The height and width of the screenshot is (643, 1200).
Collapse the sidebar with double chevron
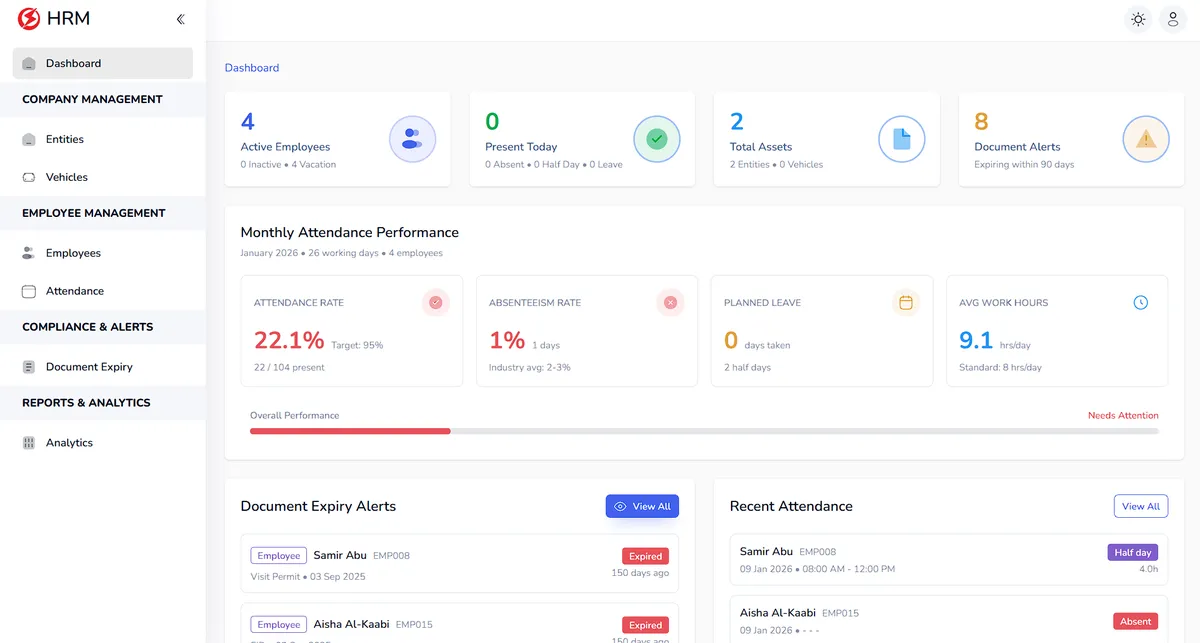(x=180, y=19)
